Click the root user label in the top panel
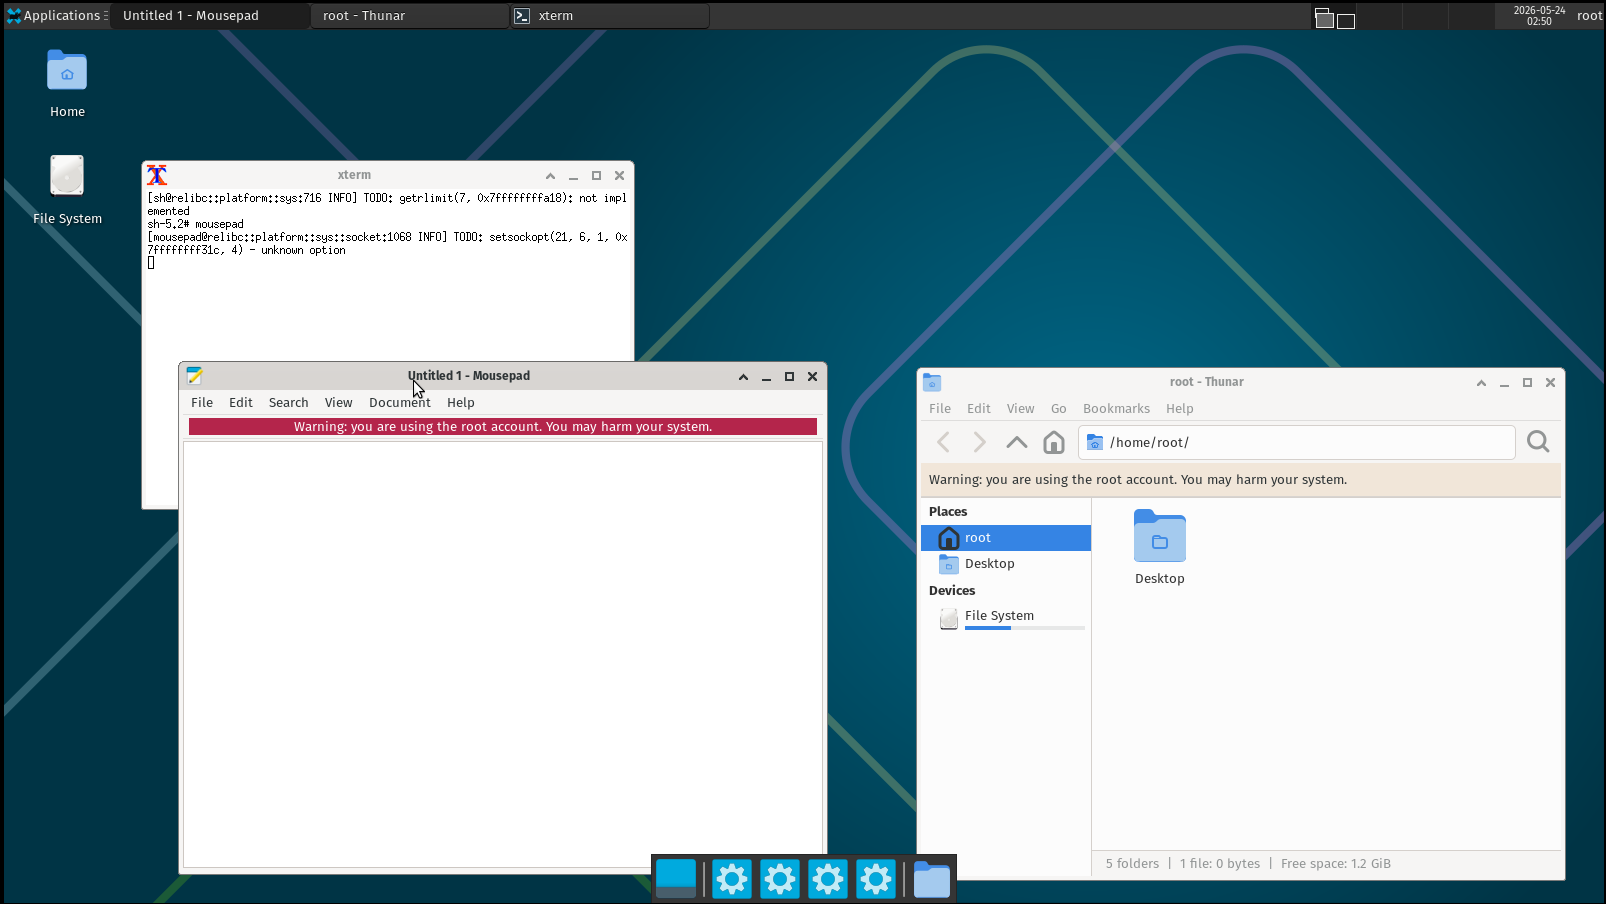The height and width of the screenshot is (904, 1606). tap(1589, 15)
